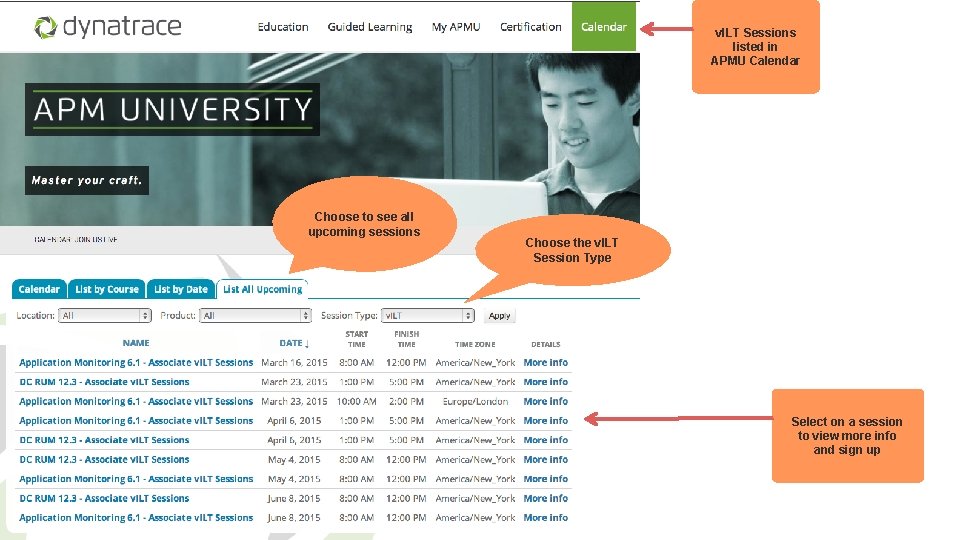Click the DETAILS column header

point(546,344)
